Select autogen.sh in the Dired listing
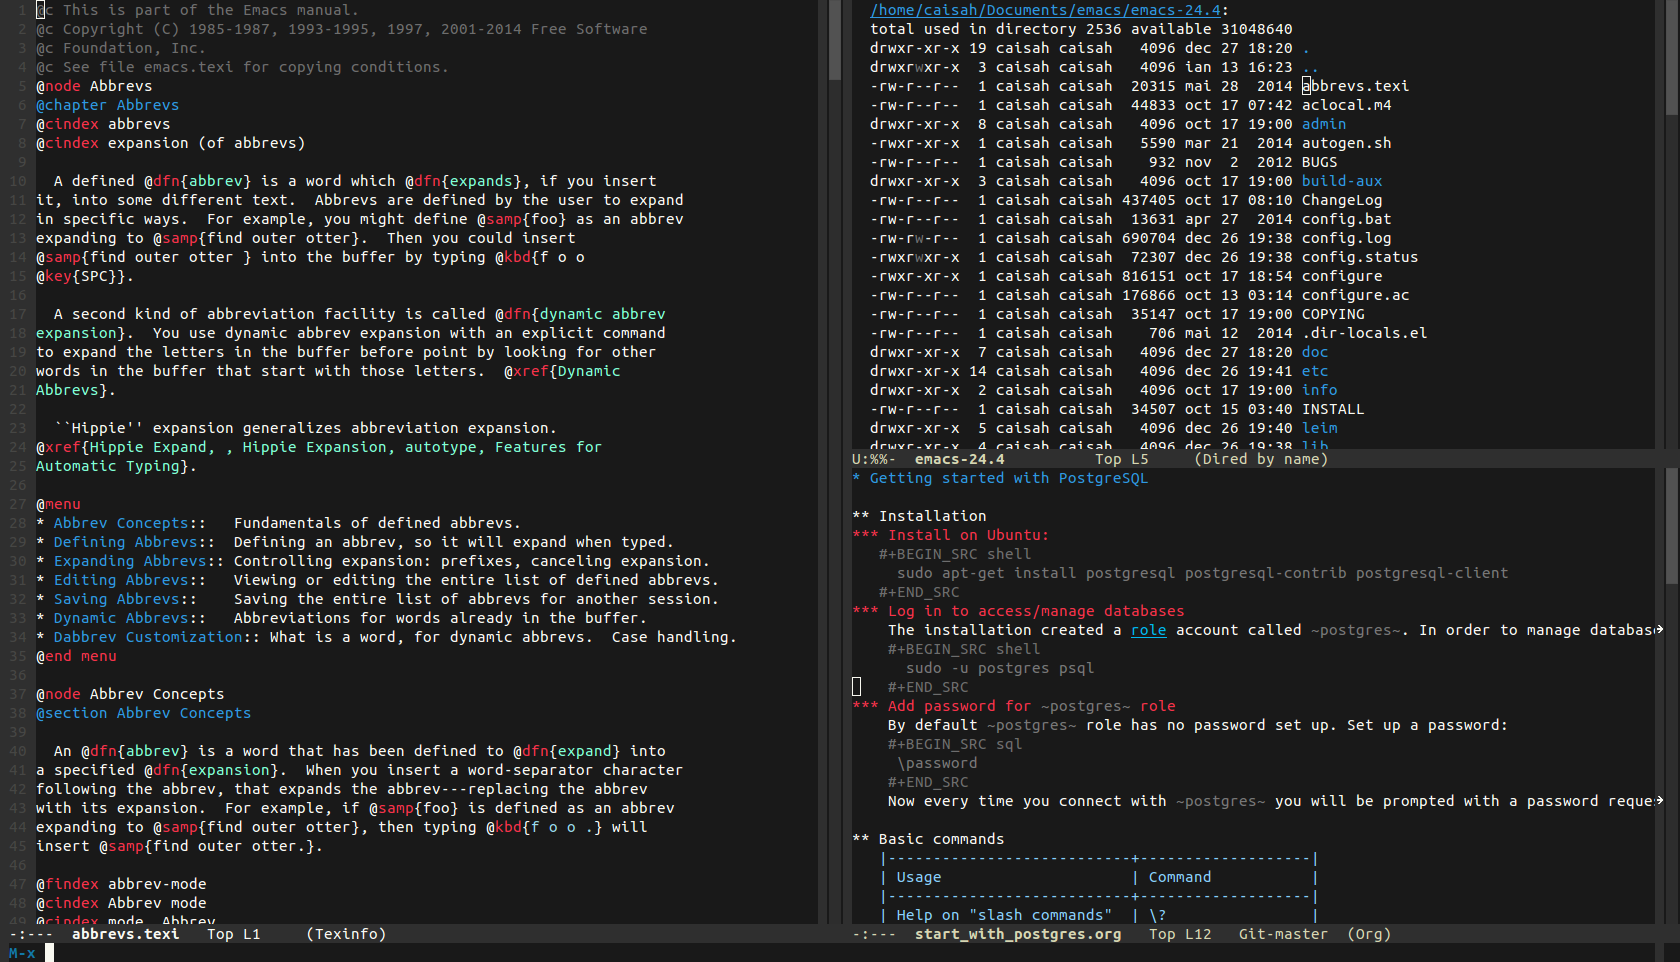The width and height of the screenshot is (1680, 962). [1346, 143]
